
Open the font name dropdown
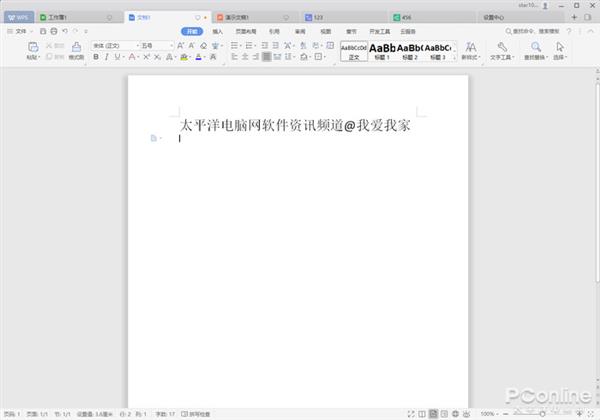click(138, 46)
